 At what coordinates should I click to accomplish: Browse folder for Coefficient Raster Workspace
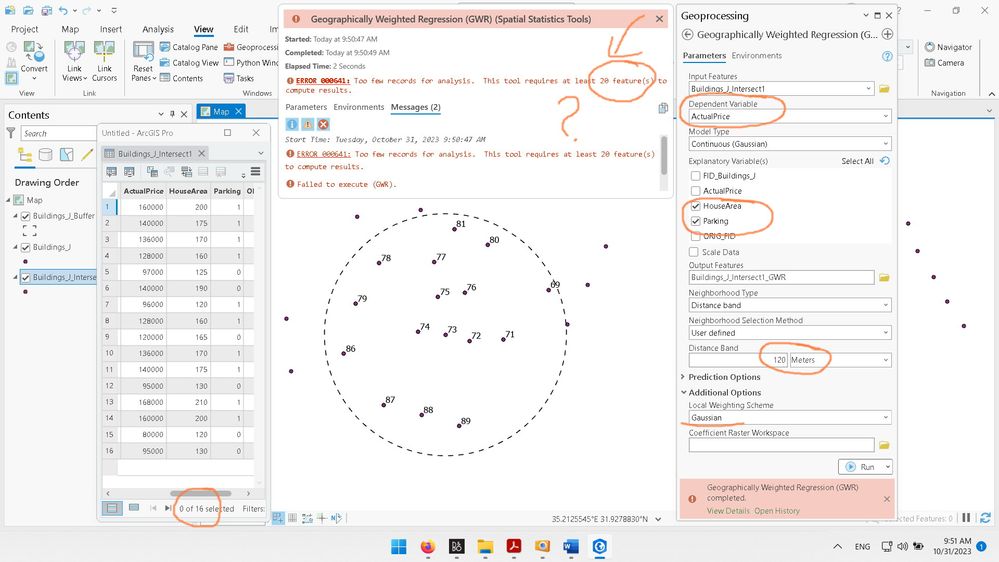click(884, 445)
